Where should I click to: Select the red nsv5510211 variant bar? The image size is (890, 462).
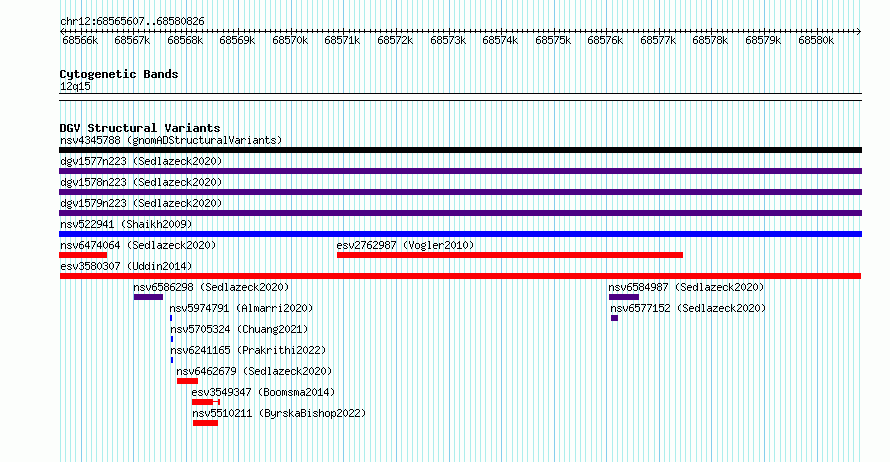[x=205, y=423]
